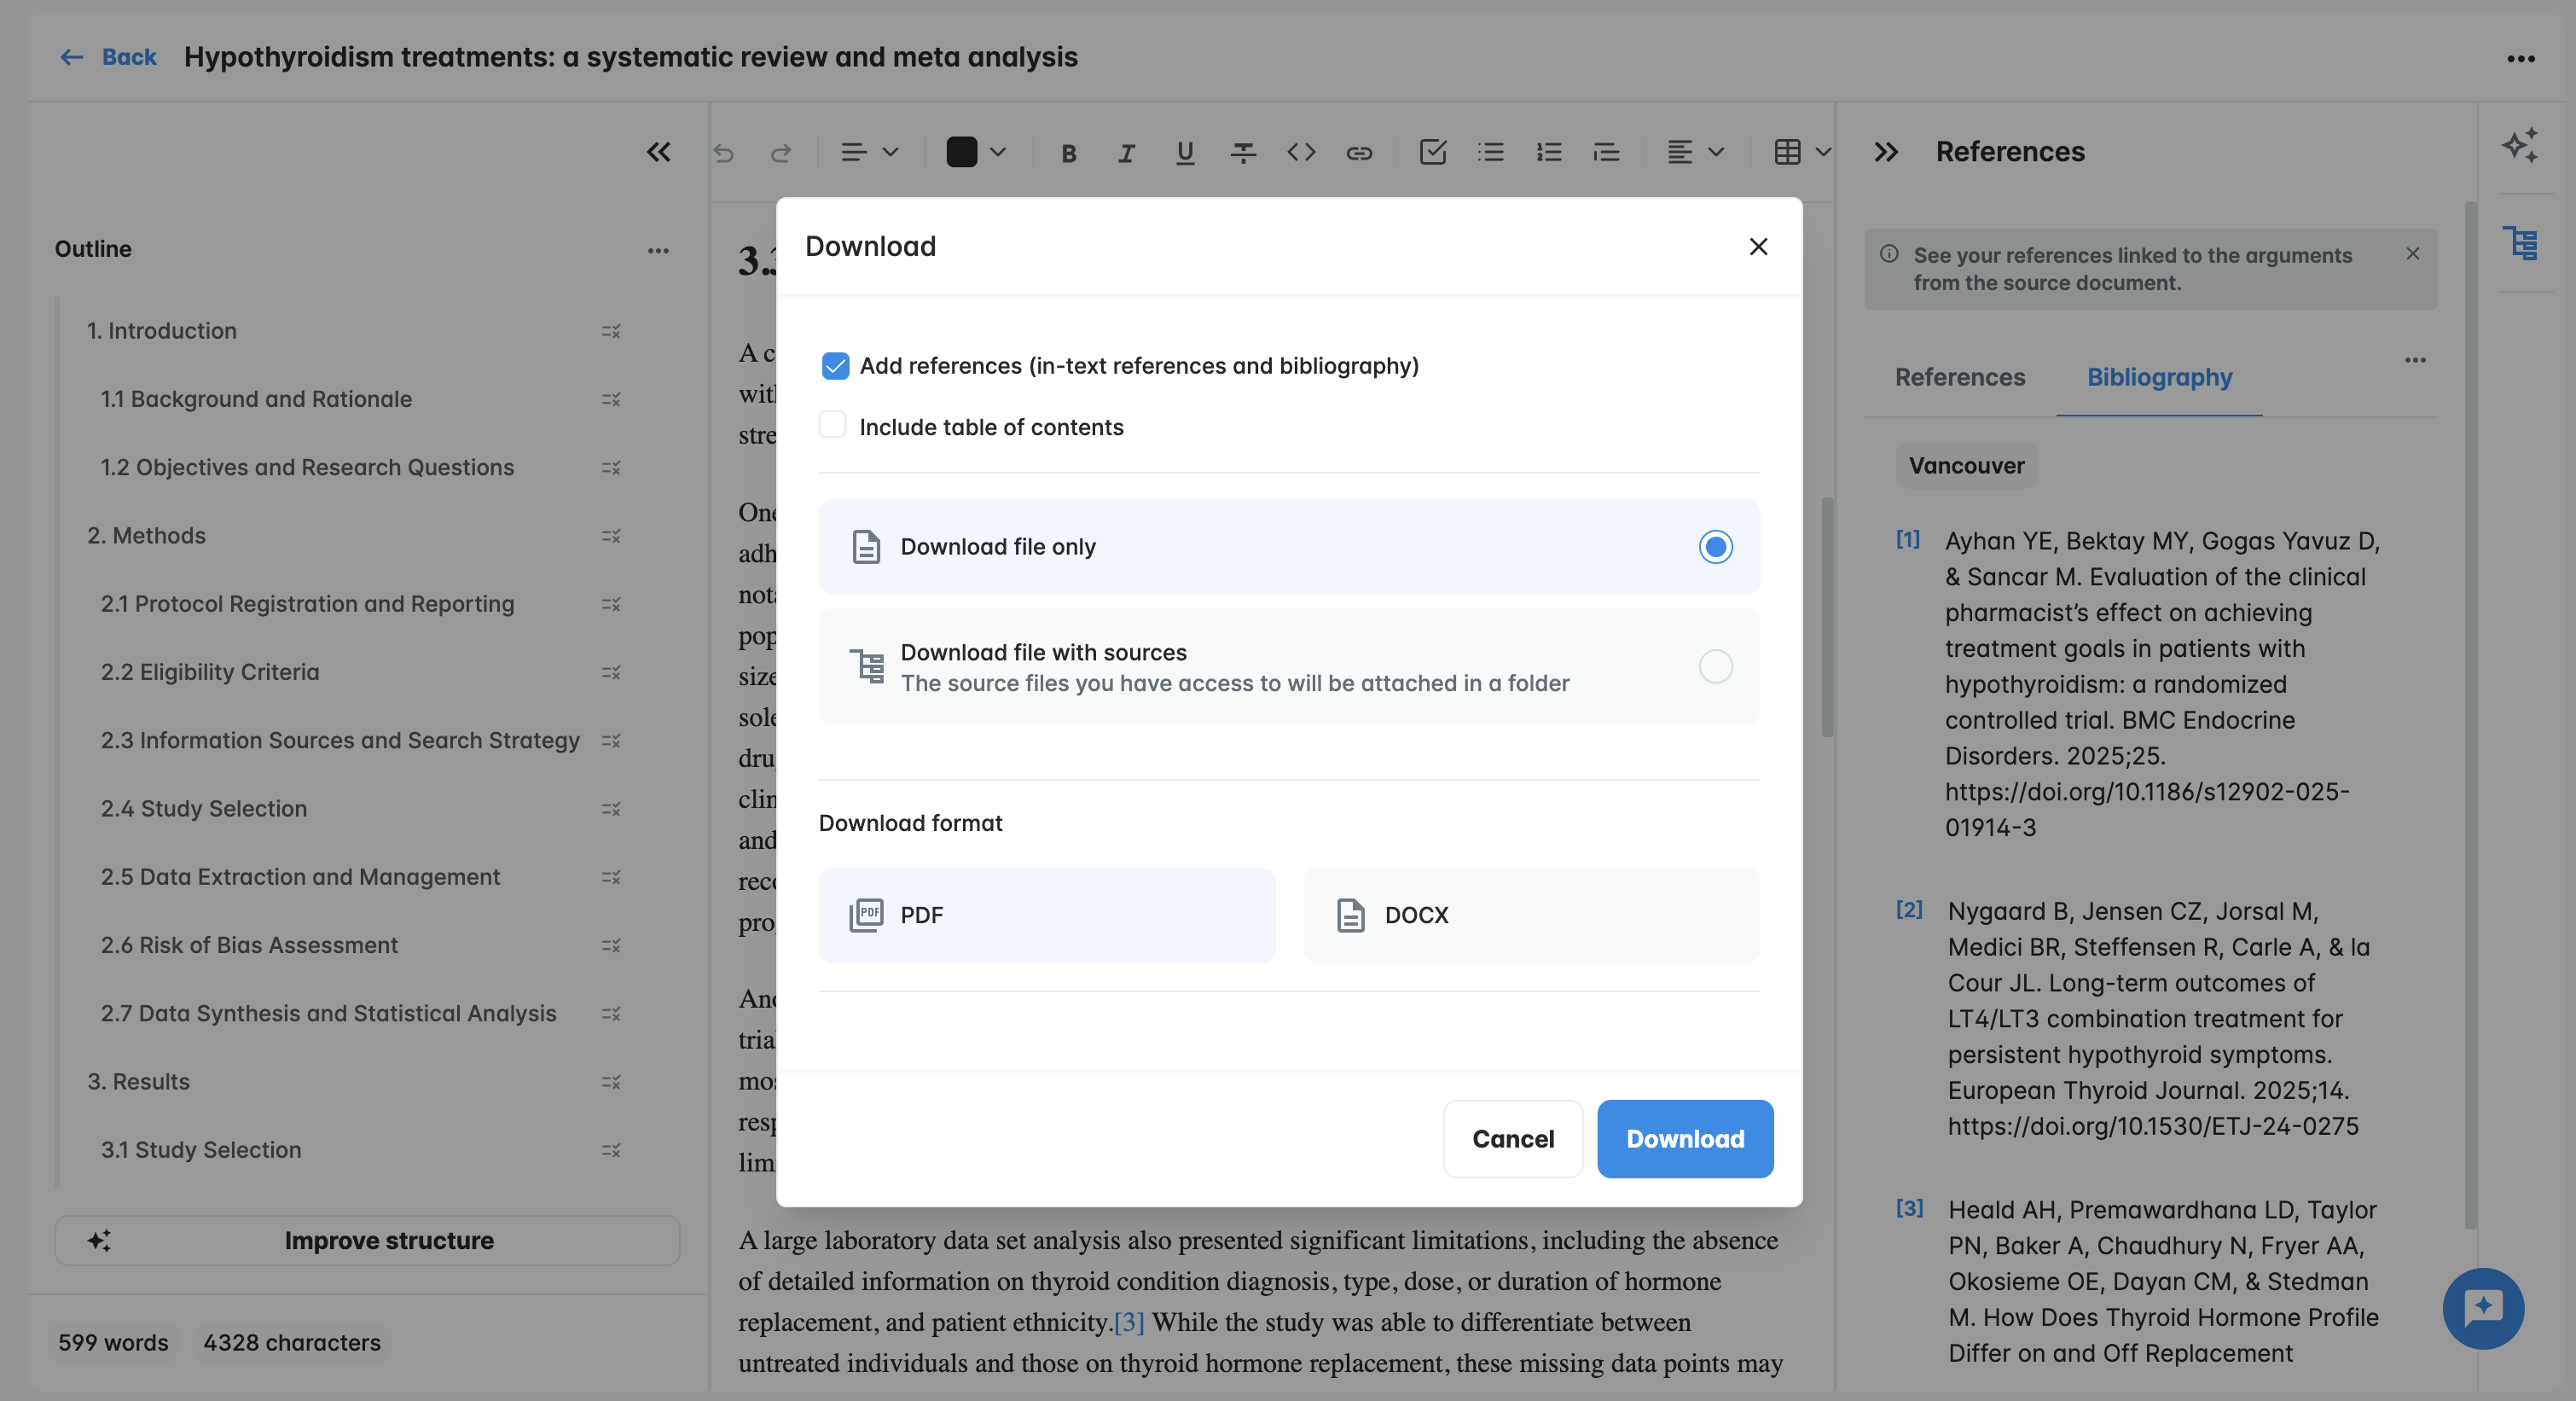Click the black text color swatch
2576x1401 pixels.
[962, 152]
